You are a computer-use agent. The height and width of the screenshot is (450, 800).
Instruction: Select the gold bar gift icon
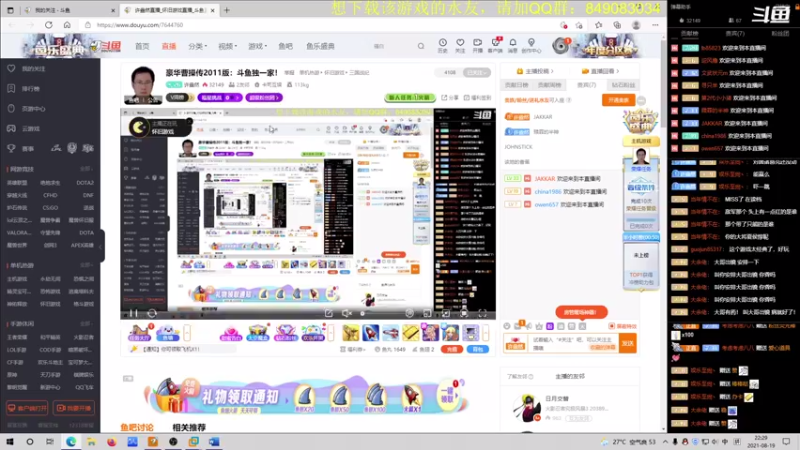(x=411, y=333)
